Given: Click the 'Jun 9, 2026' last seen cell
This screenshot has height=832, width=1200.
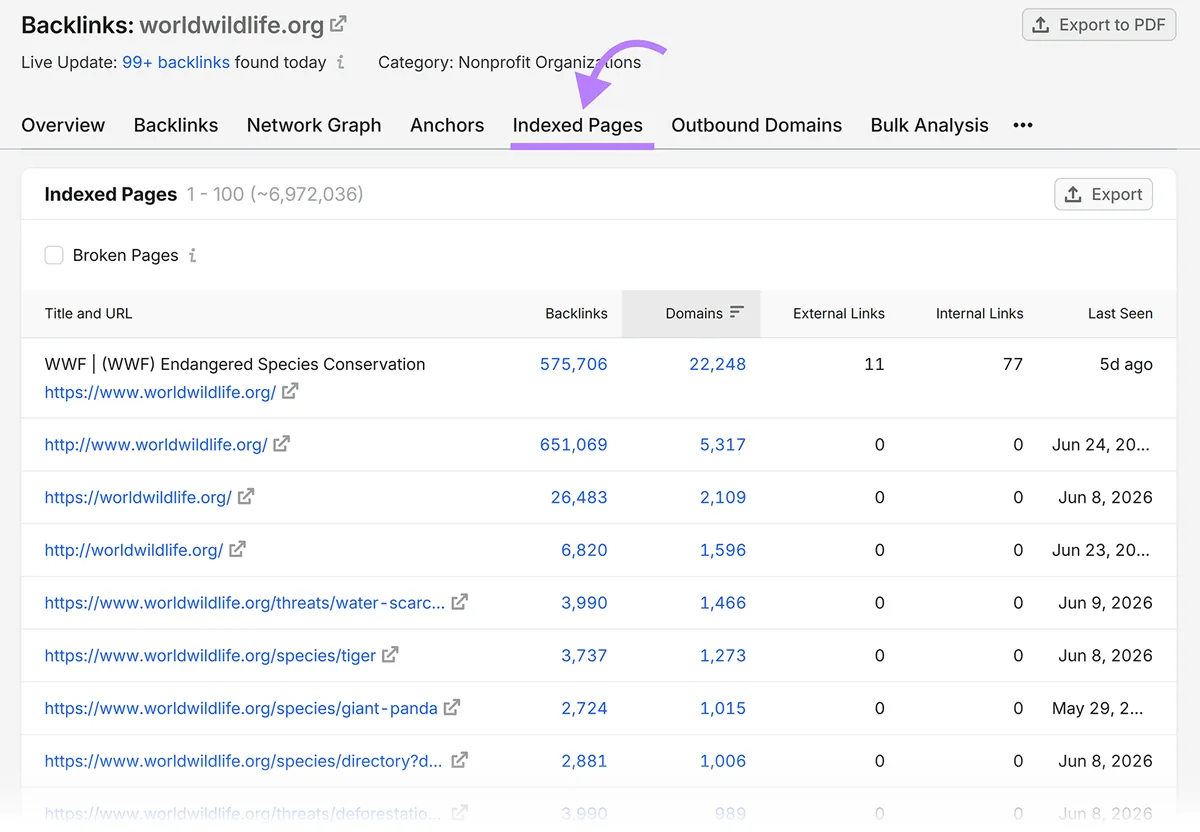Looking at the screenshot, I should pos(1106,602).
